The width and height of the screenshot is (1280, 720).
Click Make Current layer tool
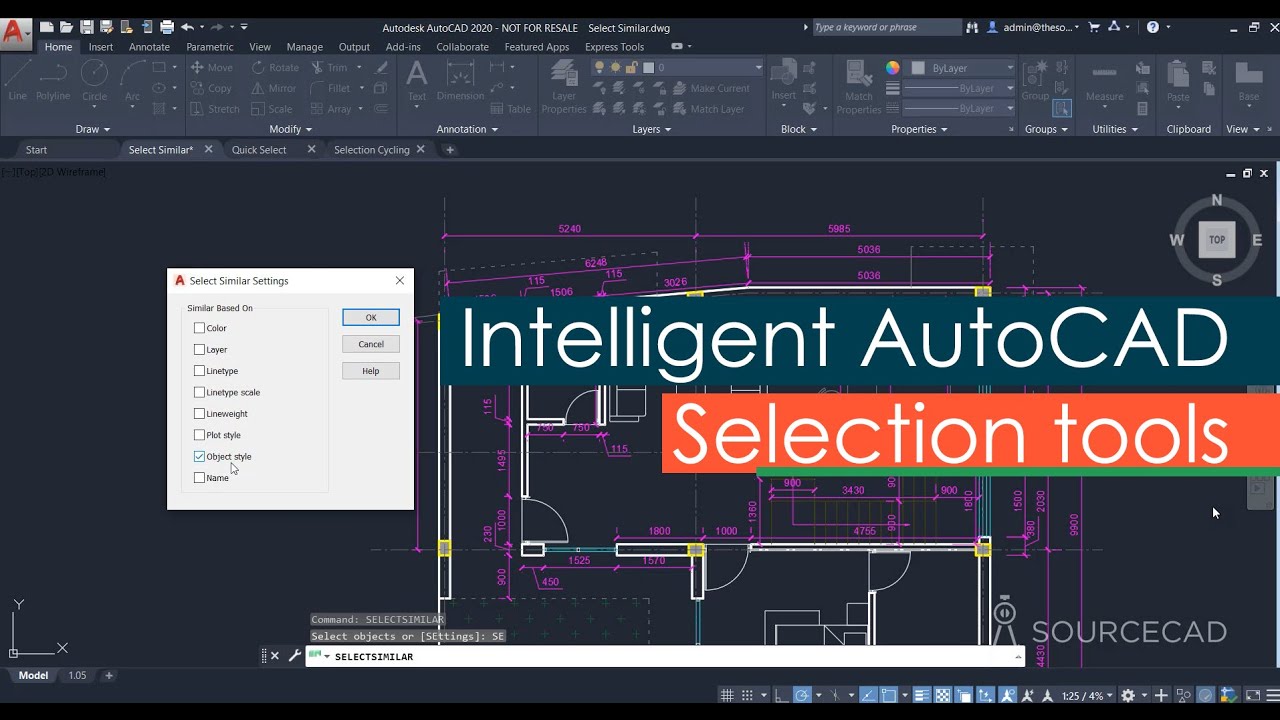709,88
